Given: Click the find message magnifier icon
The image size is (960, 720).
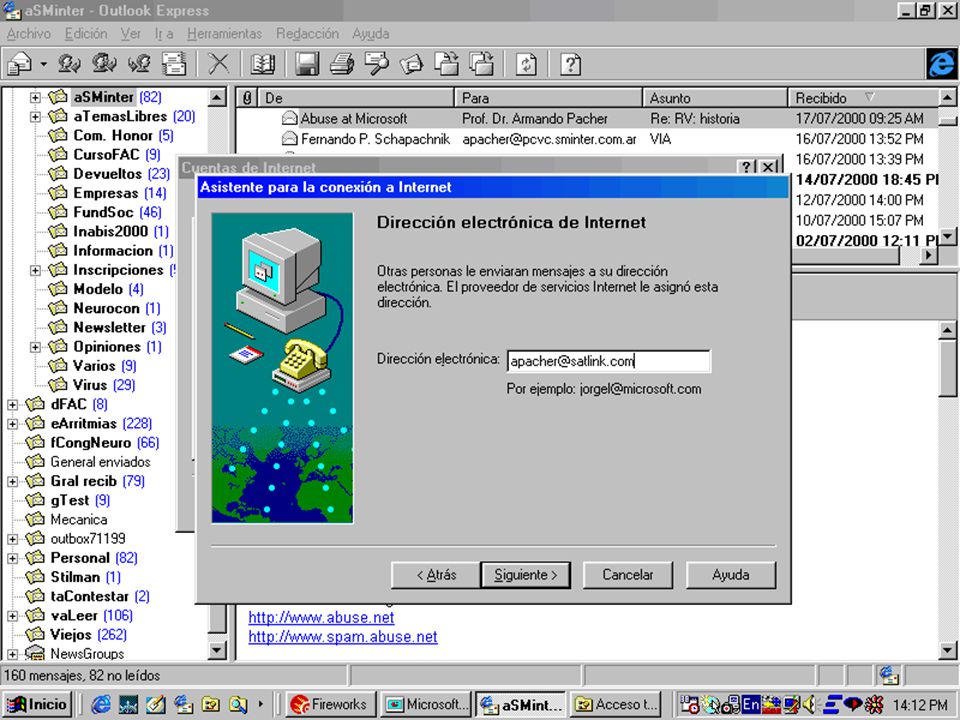Looking at the screenshot, I should pyautogui.click(x=377, y=64).
